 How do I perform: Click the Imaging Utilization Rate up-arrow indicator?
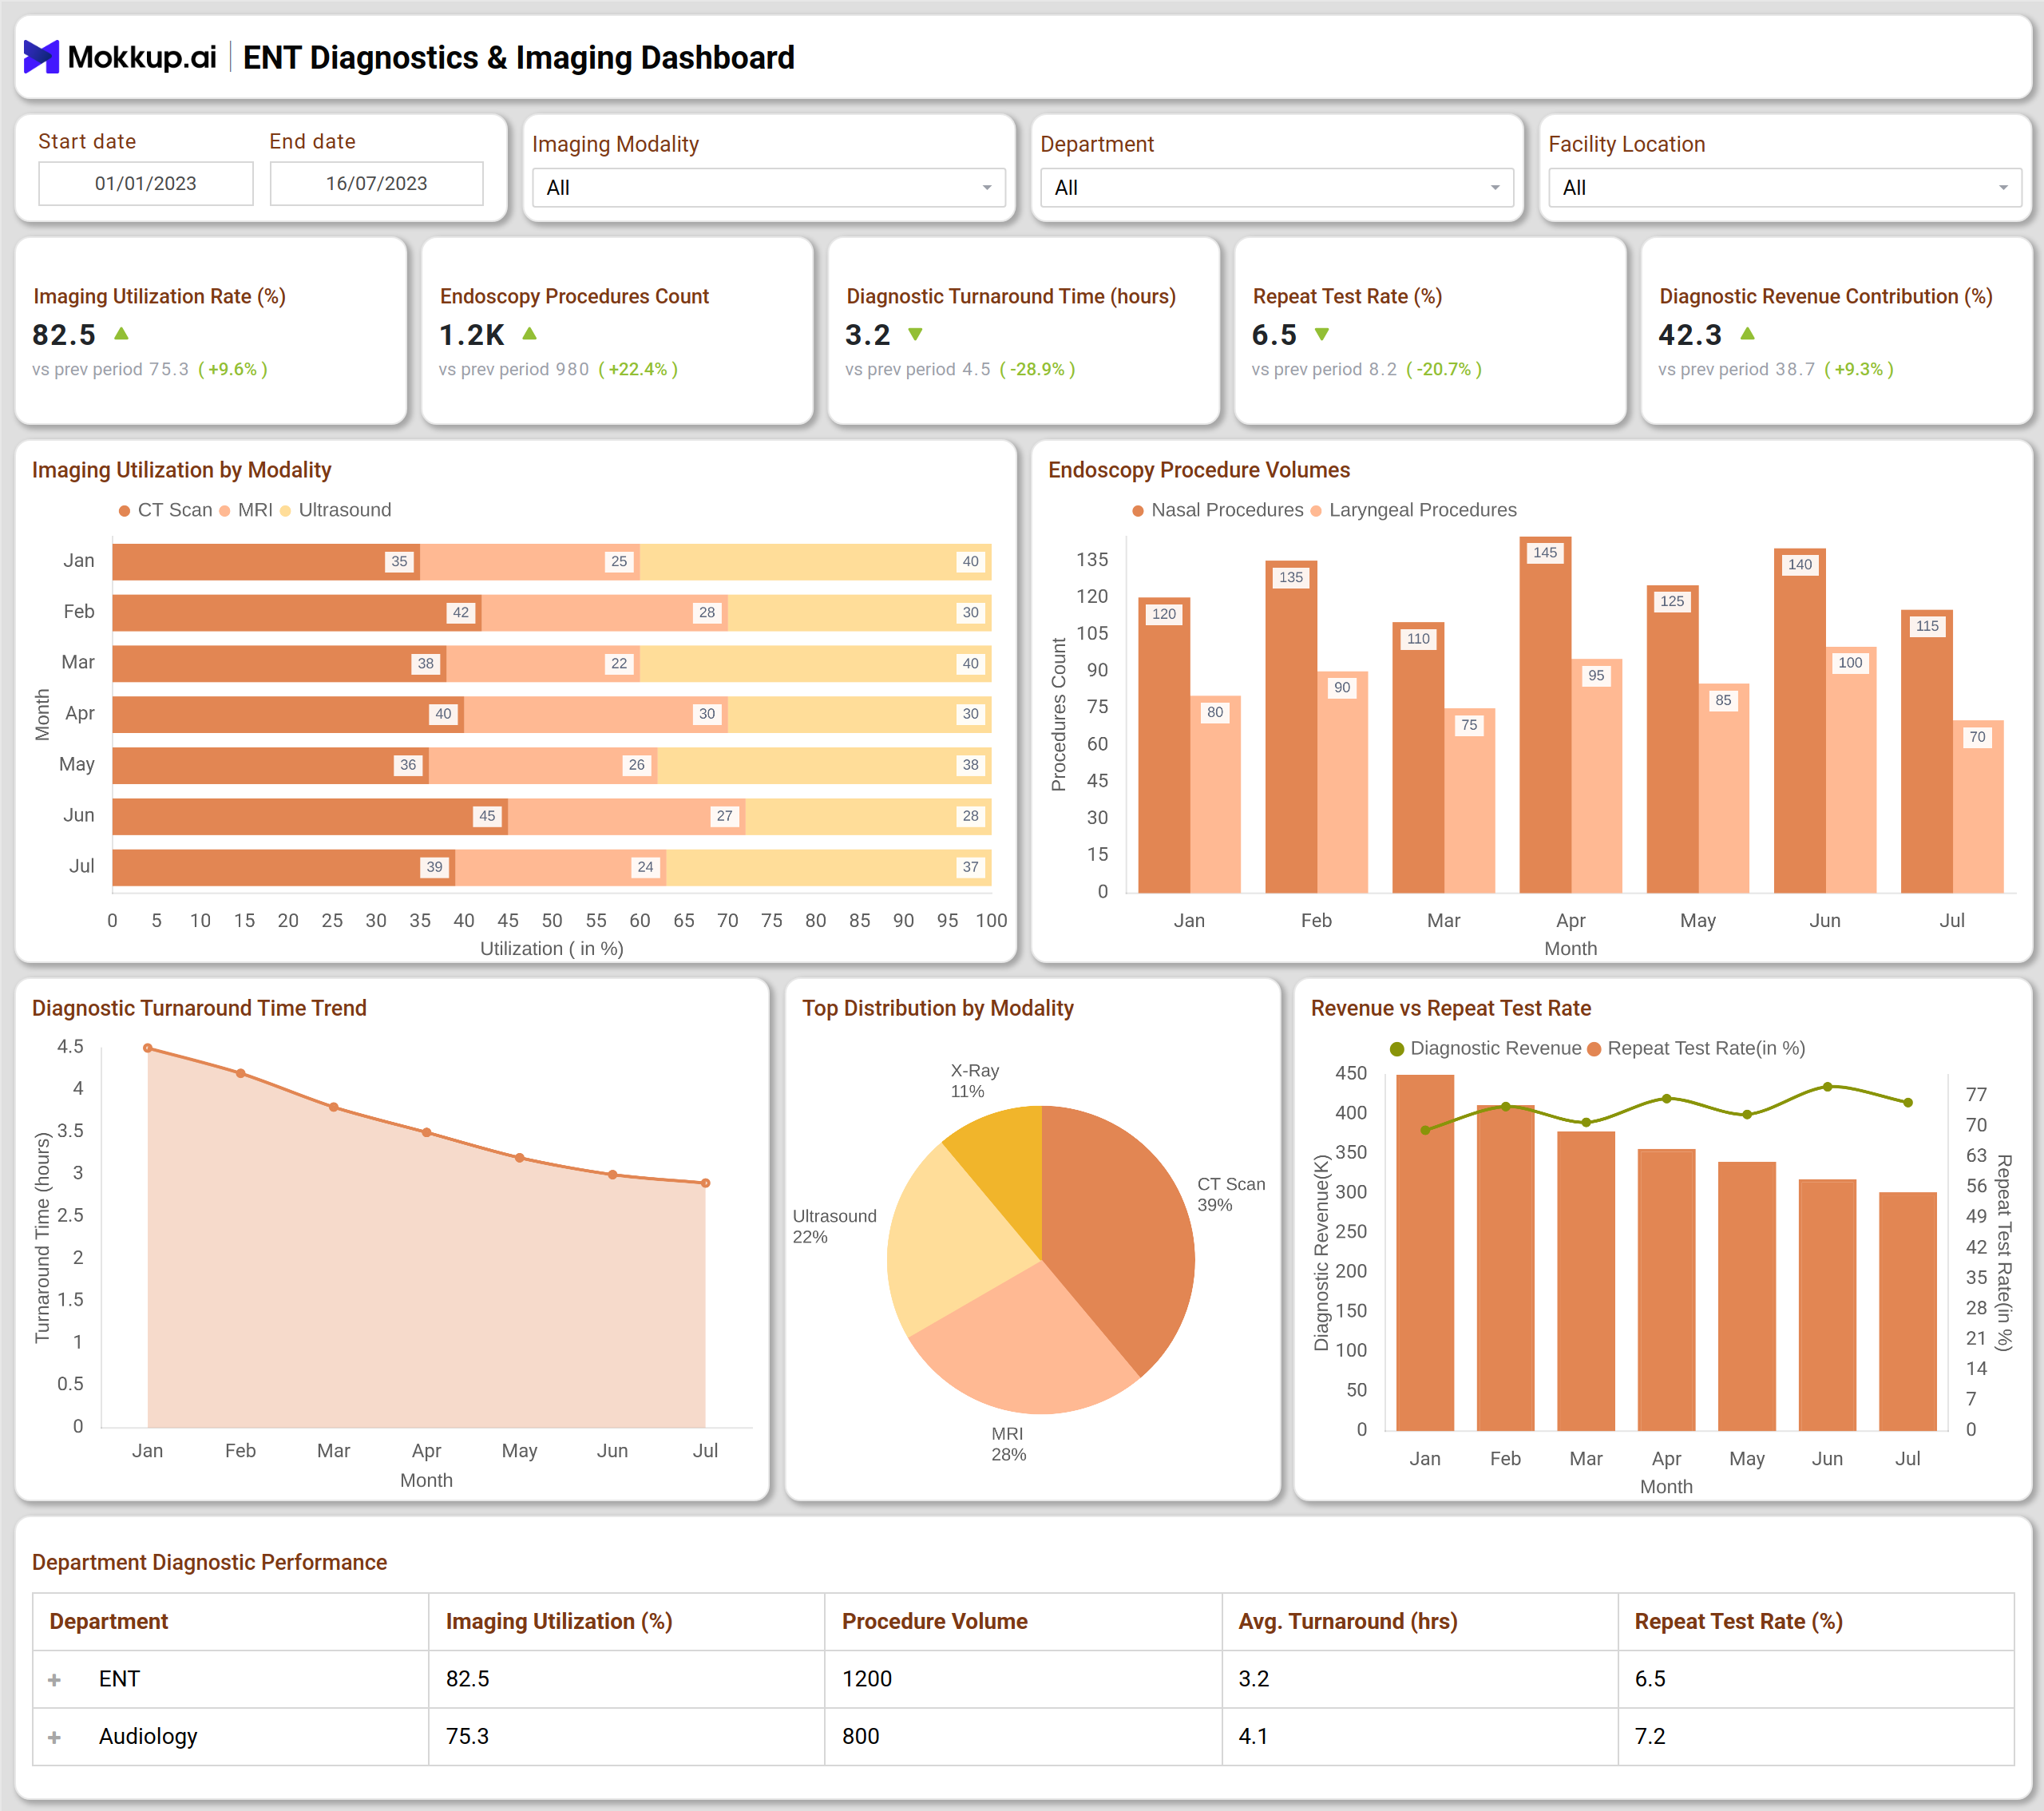[x=121, y=334]
